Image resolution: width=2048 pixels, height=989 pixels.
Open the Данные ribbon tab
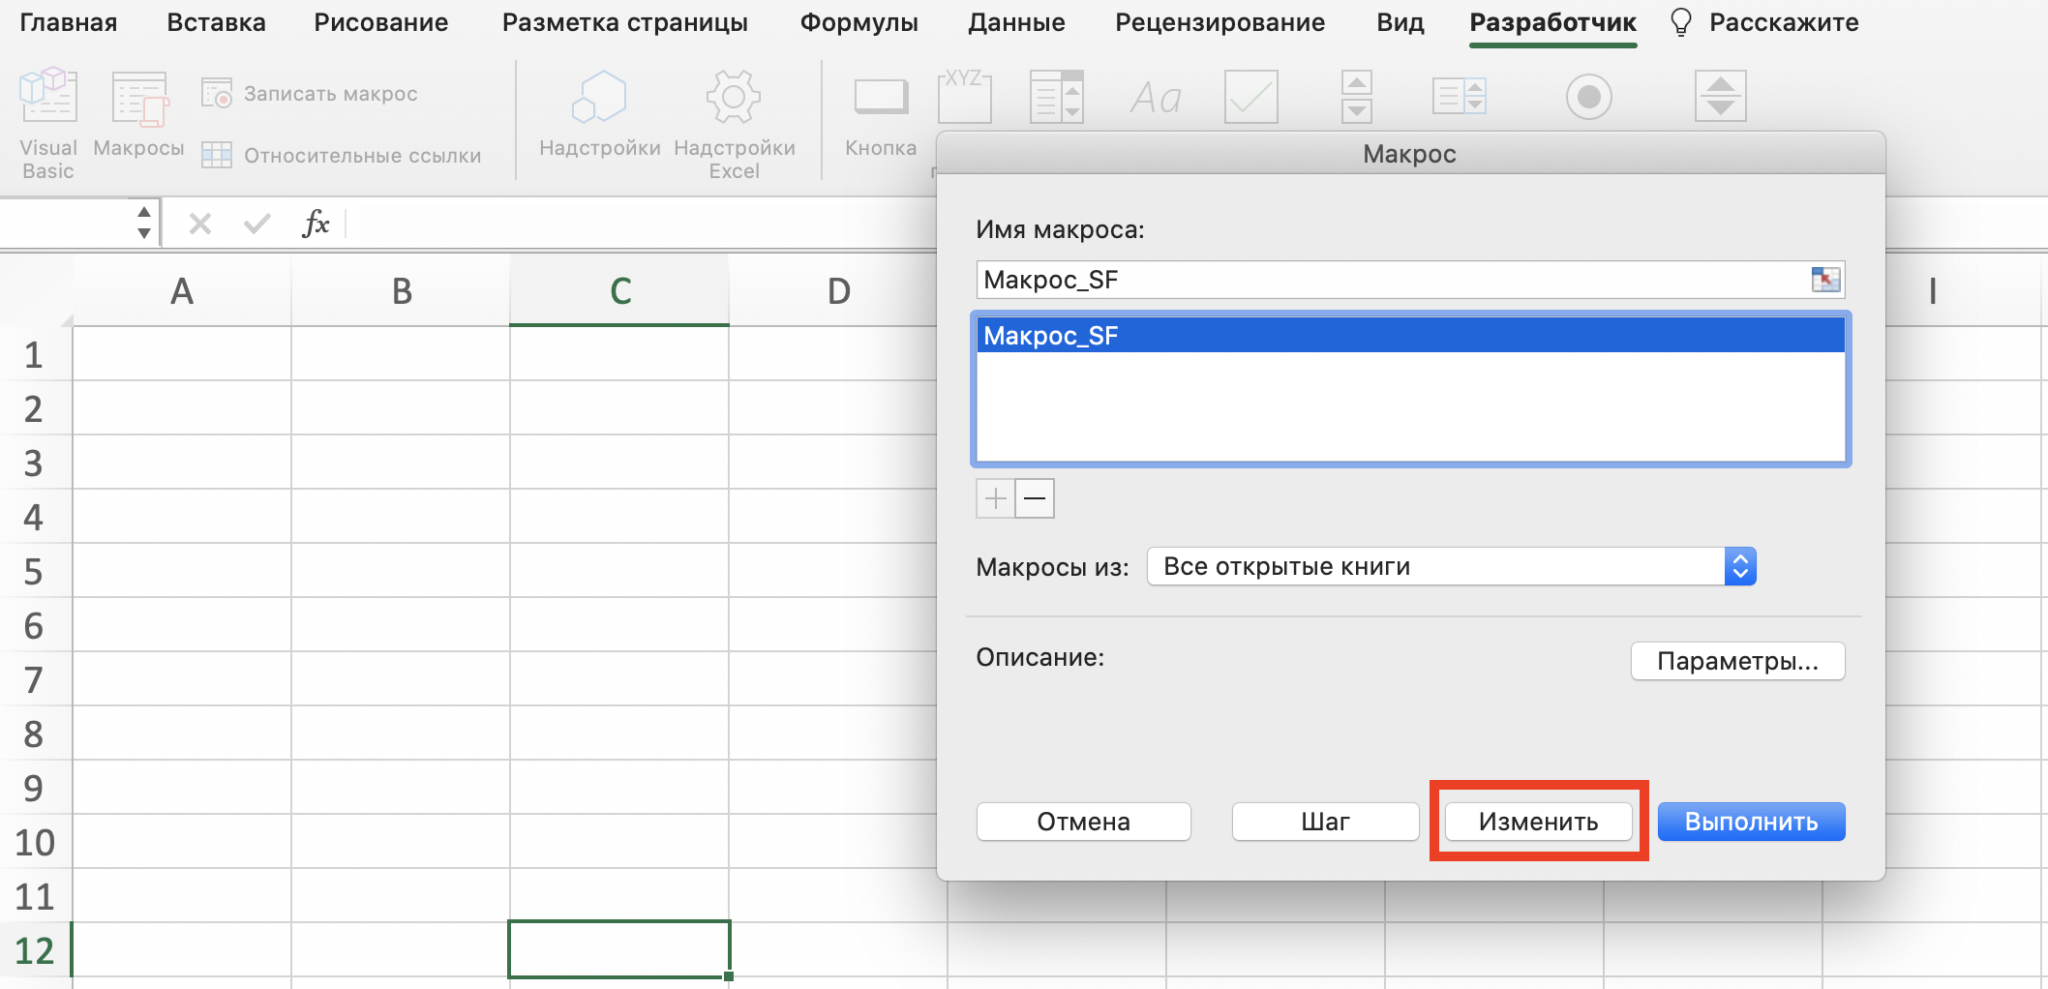click(1016, 22)
